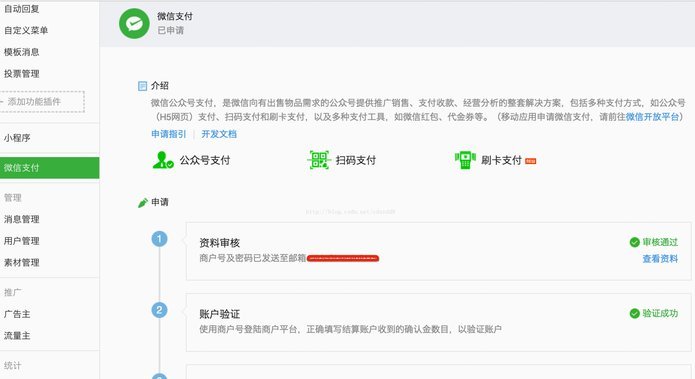
Task: Click the 查看资料 link
Action: tap(660, 259)
